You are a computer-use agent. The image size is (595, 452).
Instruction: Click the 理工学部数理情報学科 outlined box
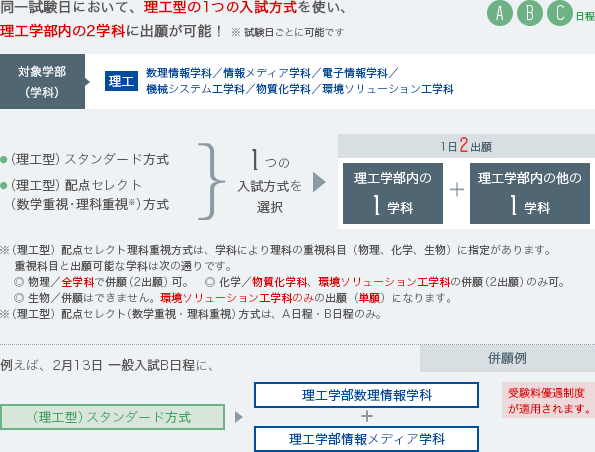tap(367, 395)
